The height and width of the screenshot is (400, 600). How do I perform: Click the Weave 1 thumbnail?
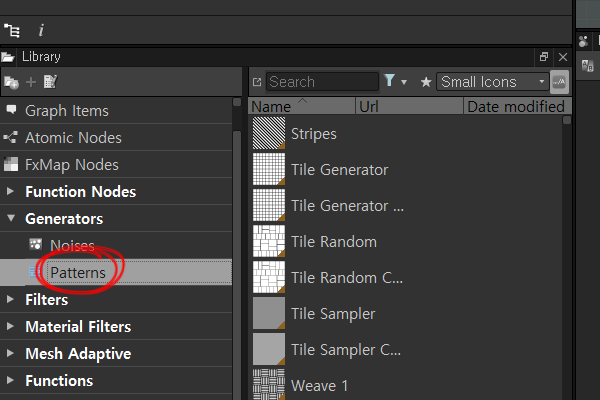coord(269,384)
